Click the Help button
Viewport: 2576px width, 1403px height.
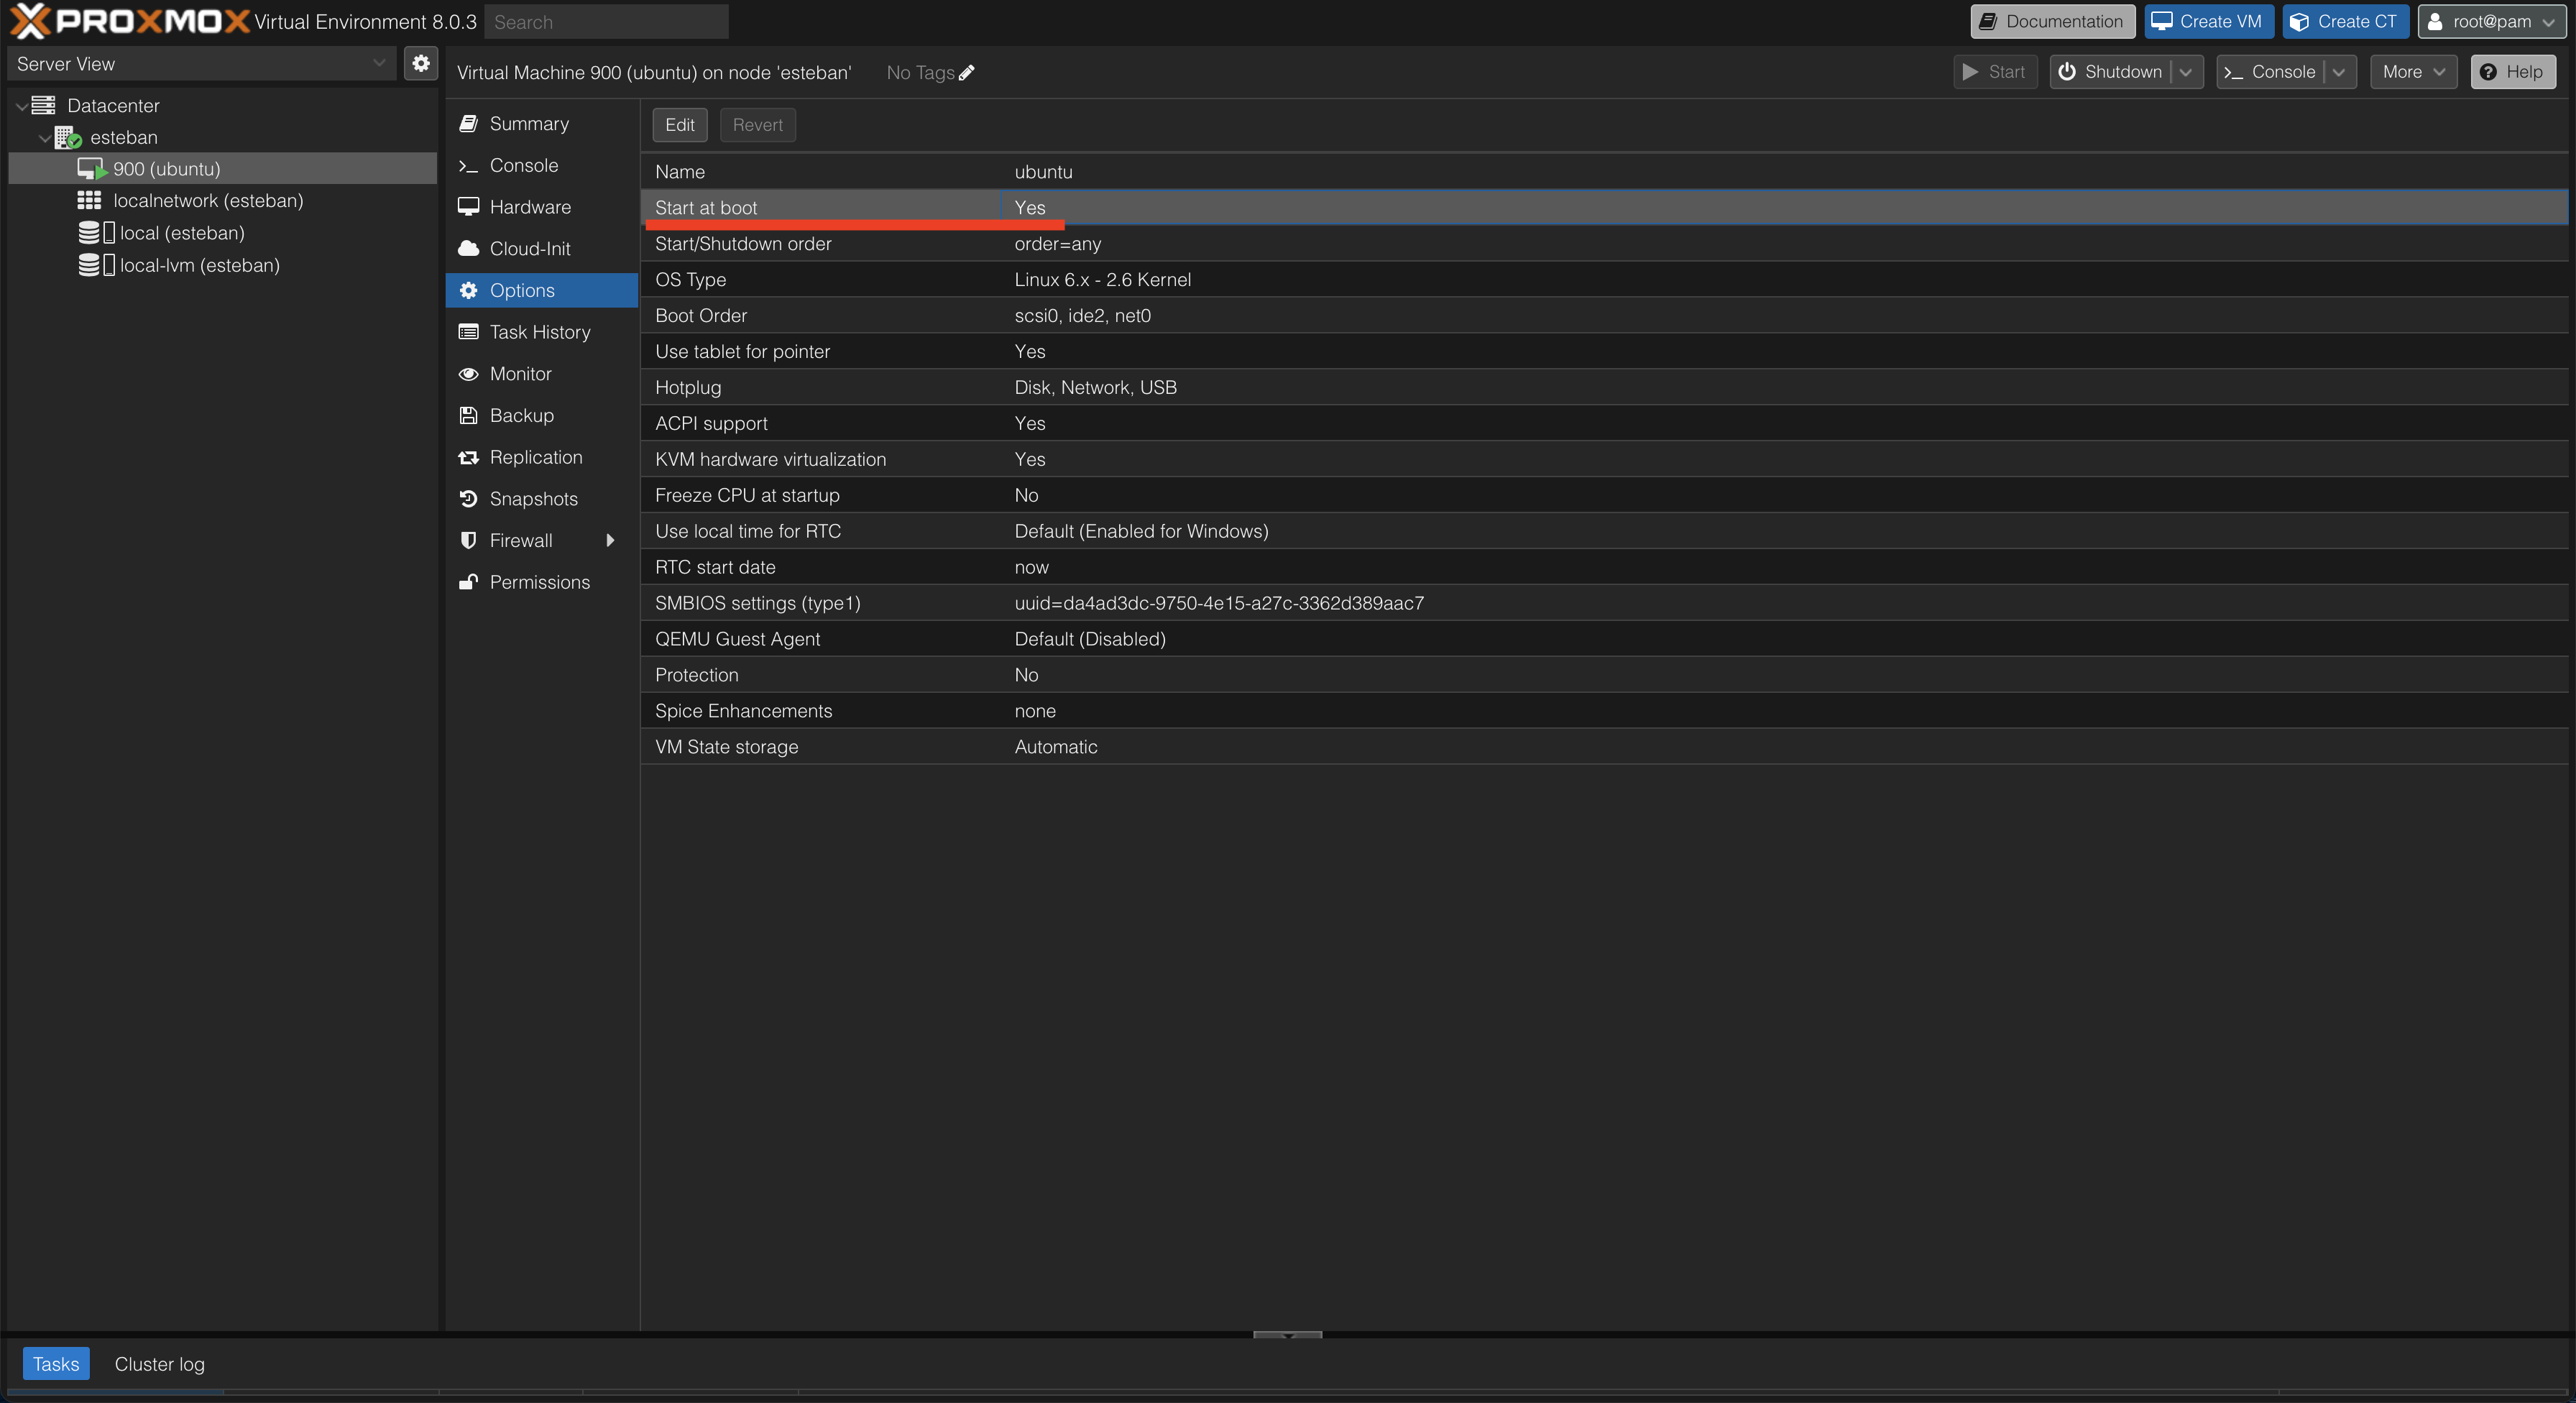2512,72
